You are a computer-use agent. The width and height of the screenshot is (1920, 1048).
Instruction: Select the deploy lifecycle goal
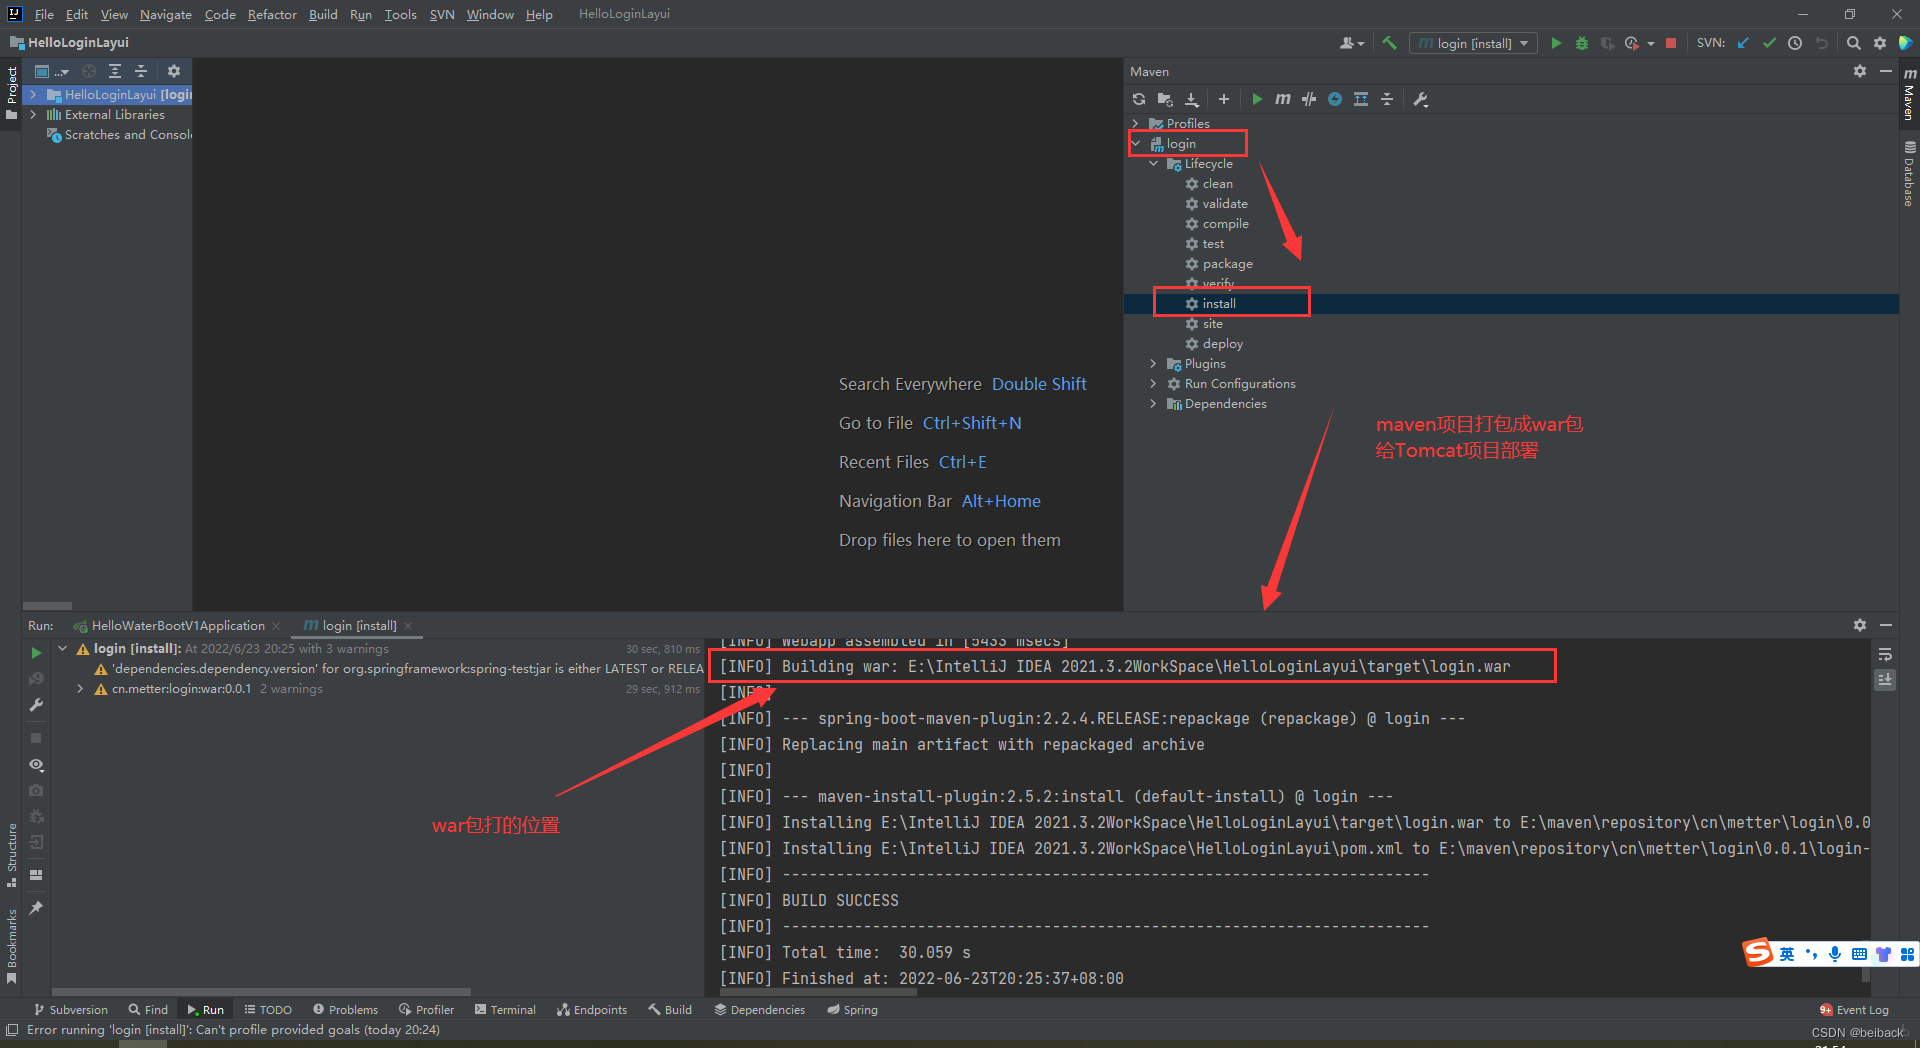1222,344
